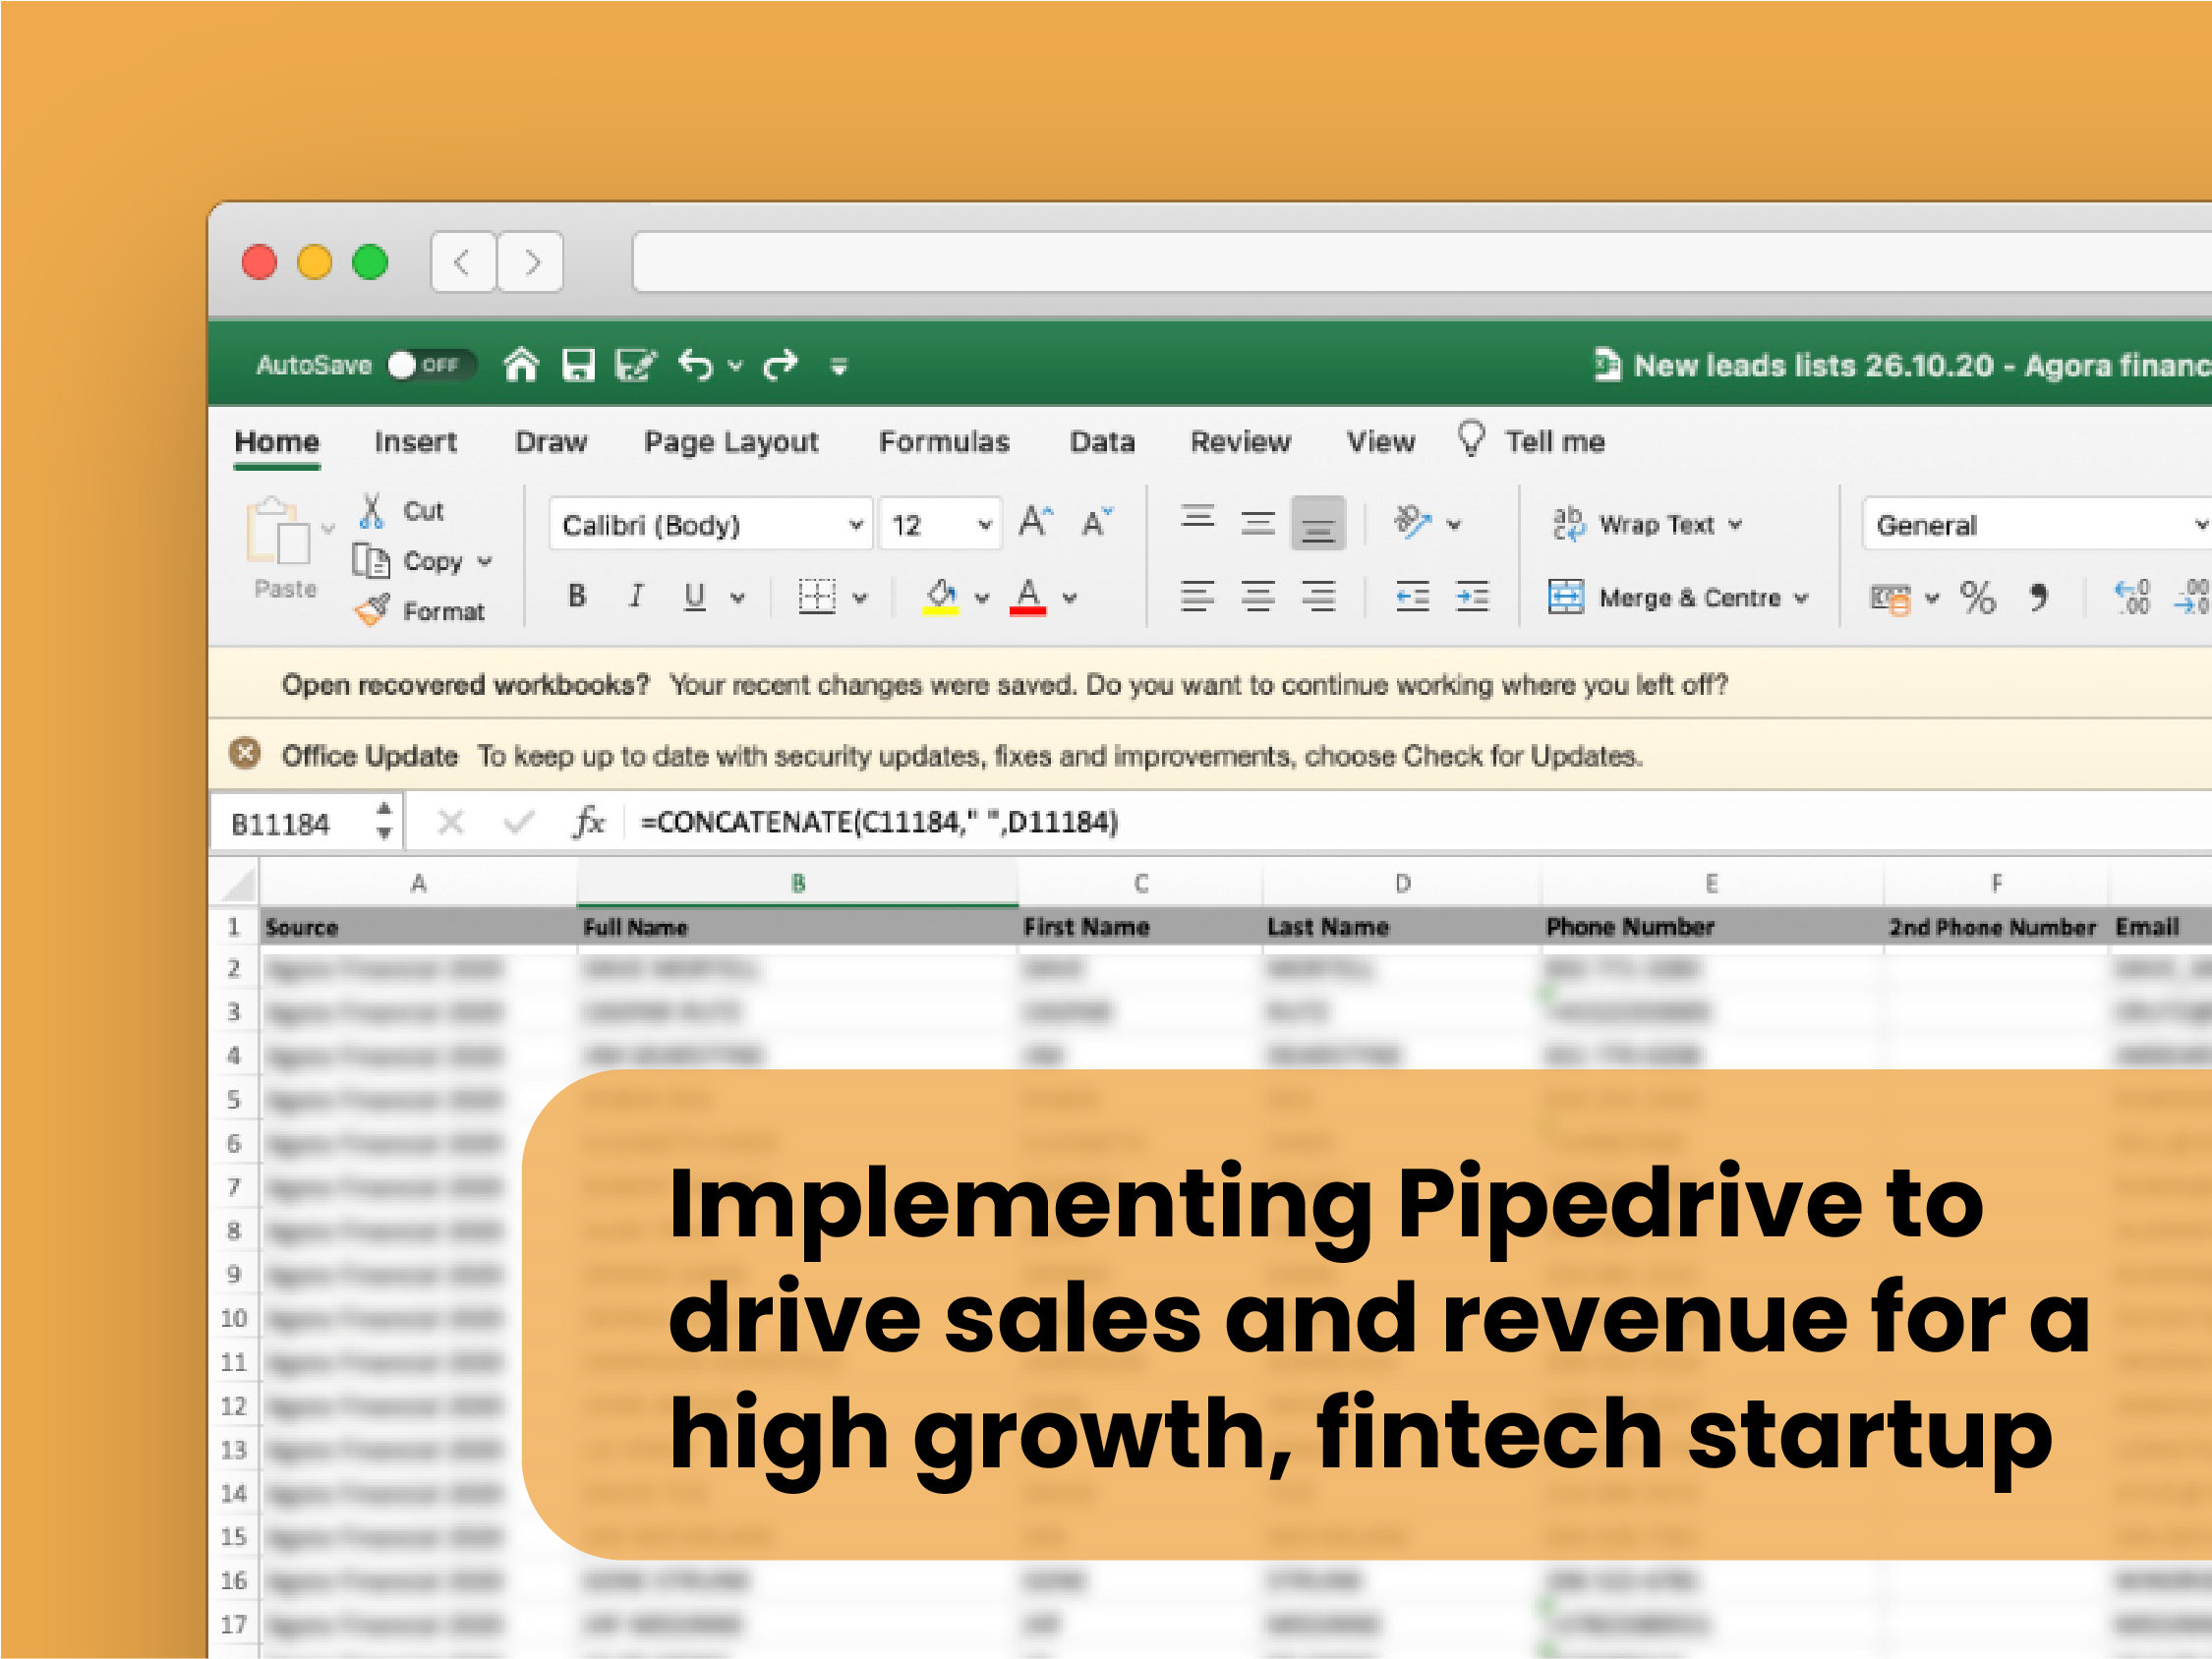The image size is (2212, 1659).
Task: Open the Review ribbon tab
Action: (1240, 442)
